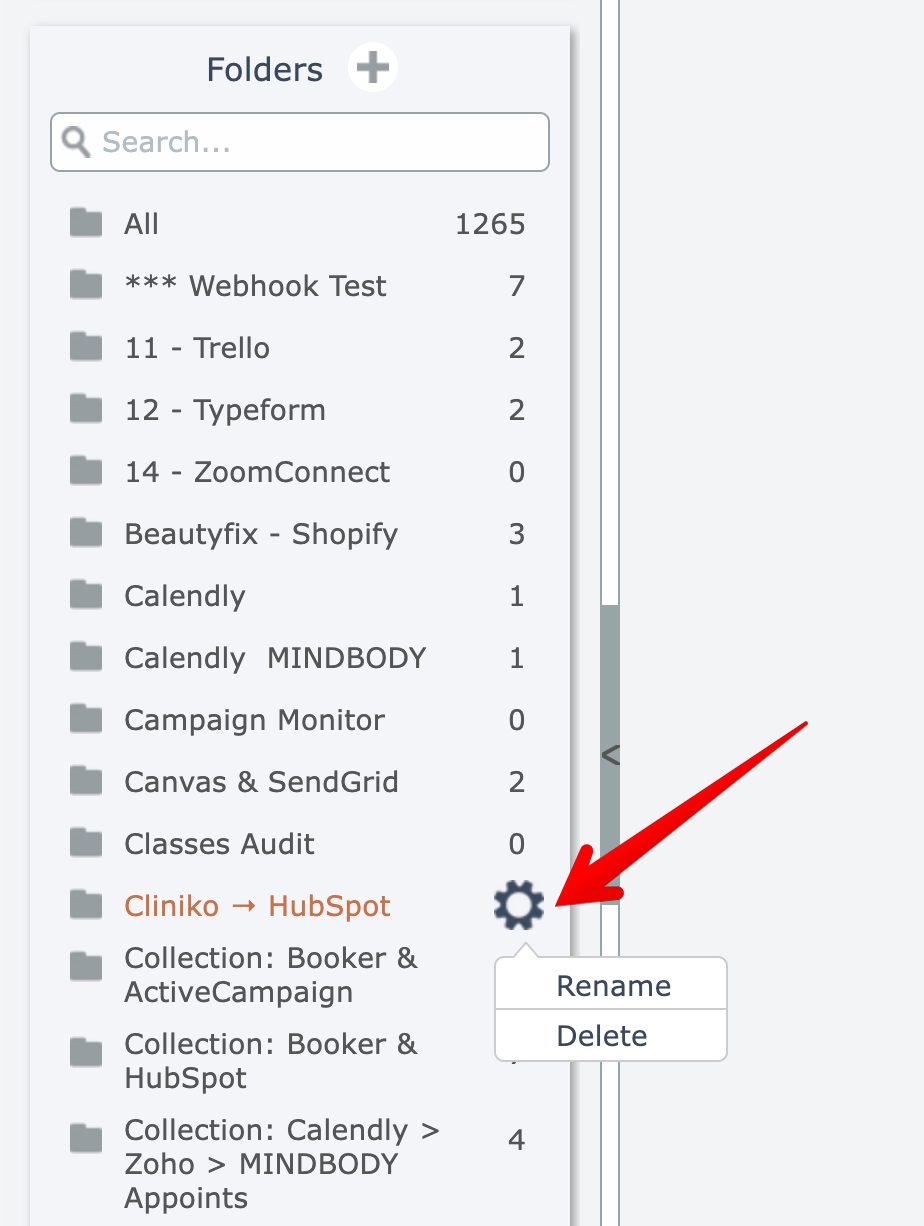Image resolution: width=924 pixels, height=1226 pixels.
Task: Choose Delete from the gear menu
Action: click(x=602, y=1036)
